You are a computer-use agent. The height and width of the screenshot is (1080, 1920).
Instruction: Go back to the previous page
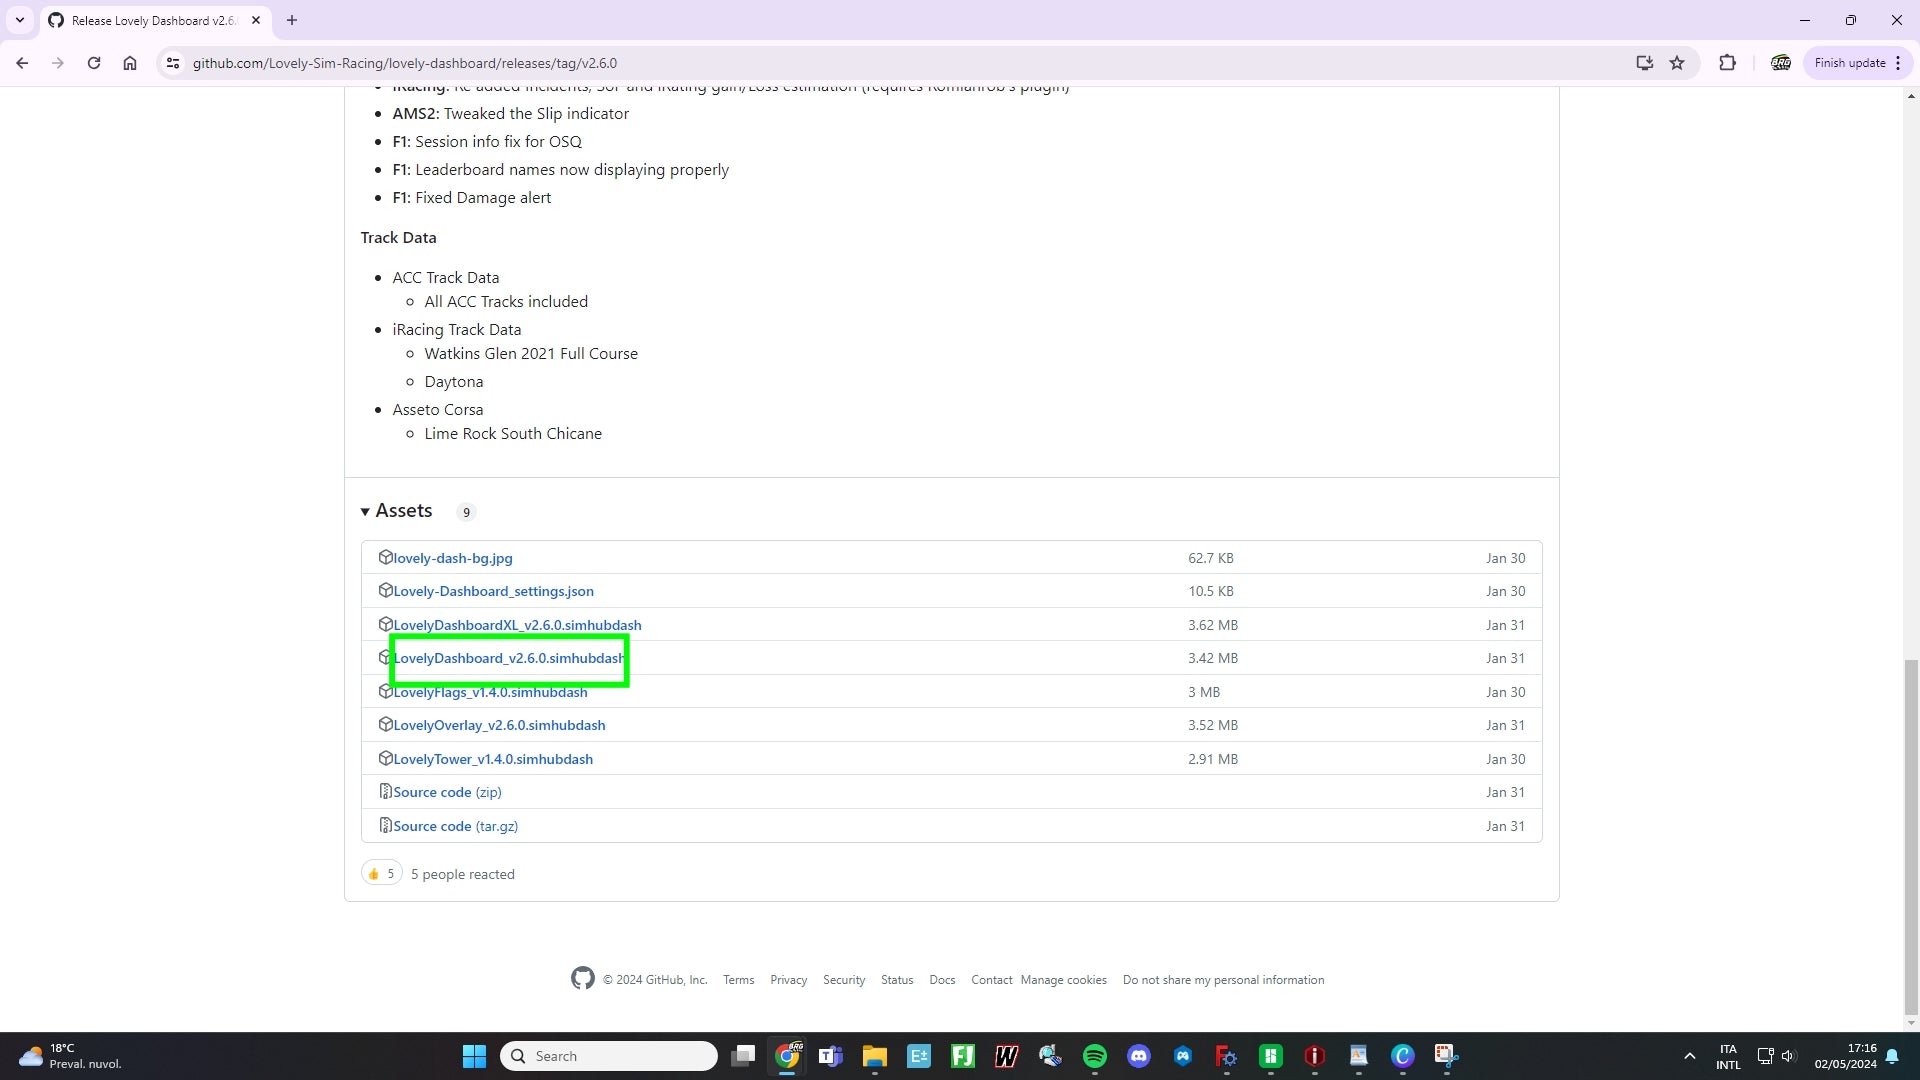22,63
